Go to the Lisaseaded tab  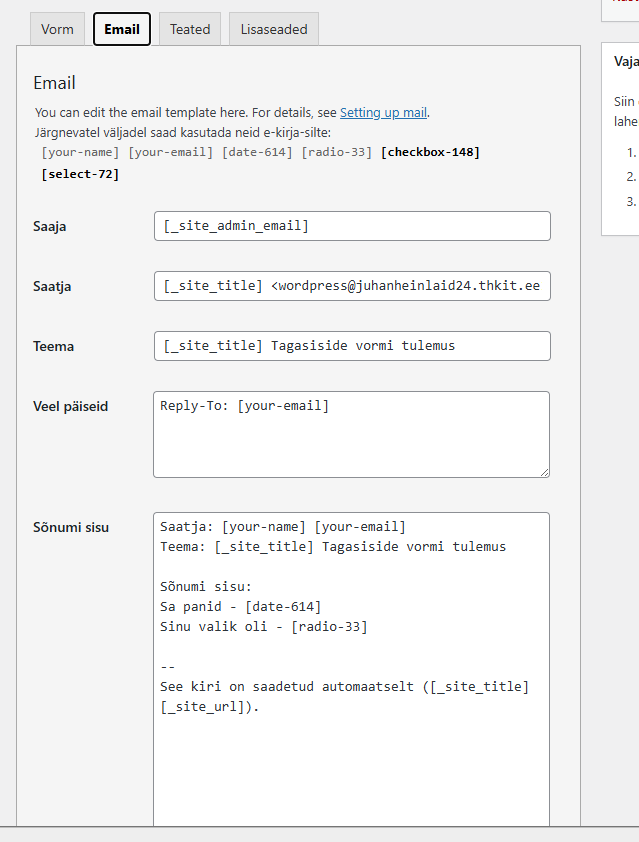click(x=274, y=29)
